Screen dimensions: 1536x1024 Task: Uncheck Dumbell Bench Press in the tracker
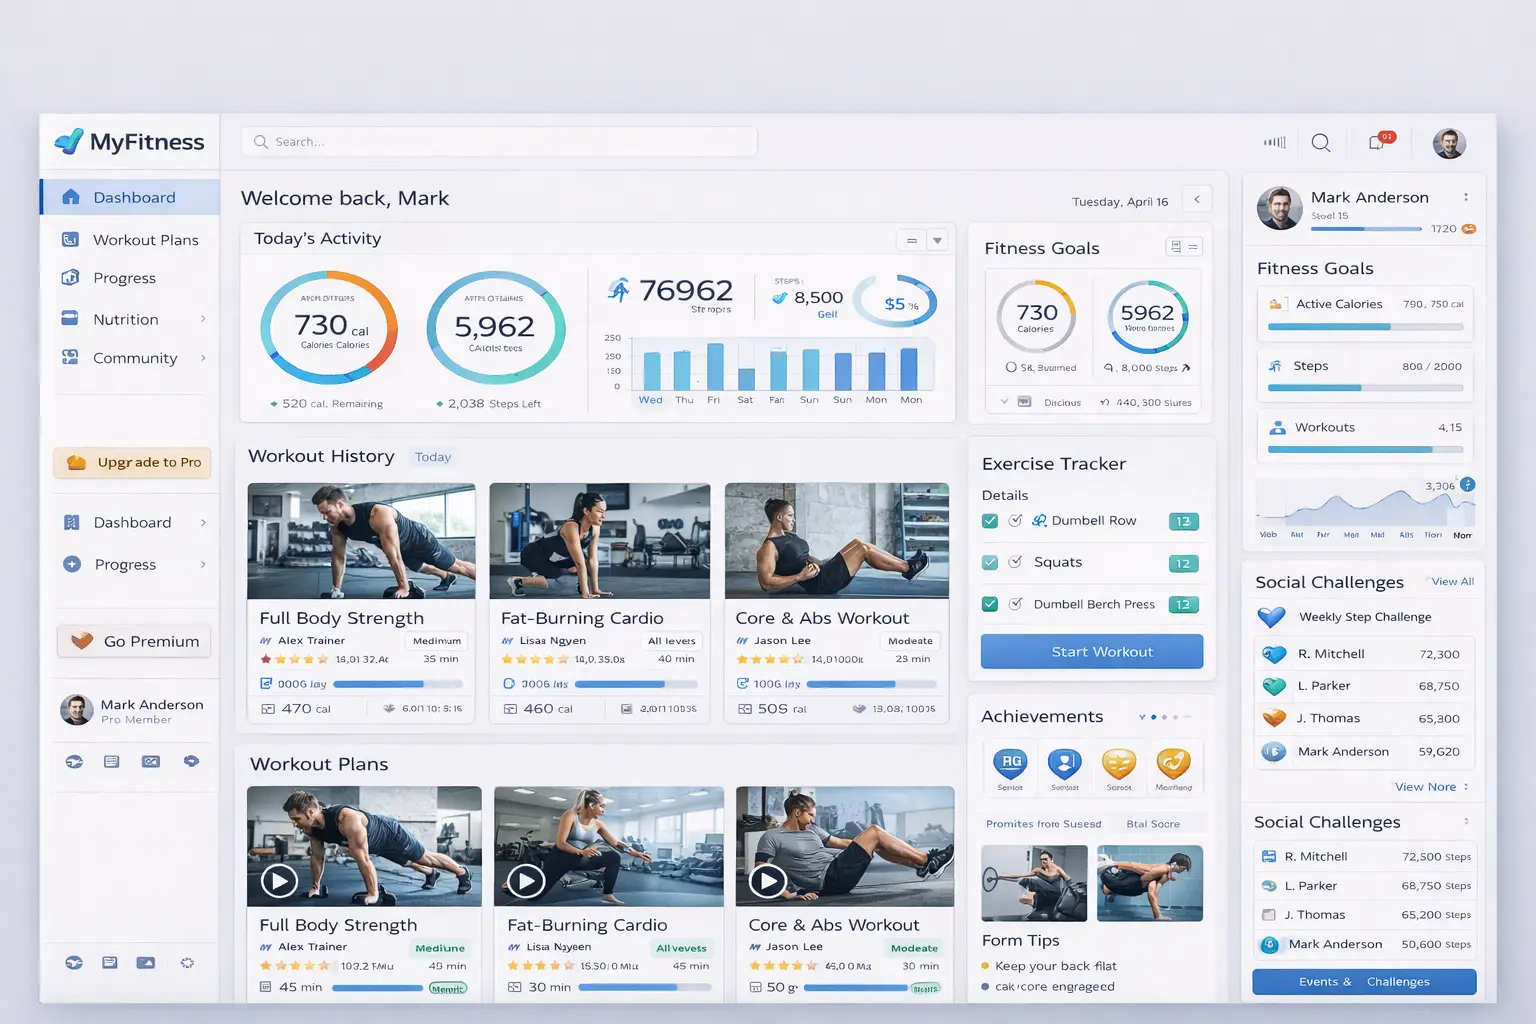(x=989, y=604)
